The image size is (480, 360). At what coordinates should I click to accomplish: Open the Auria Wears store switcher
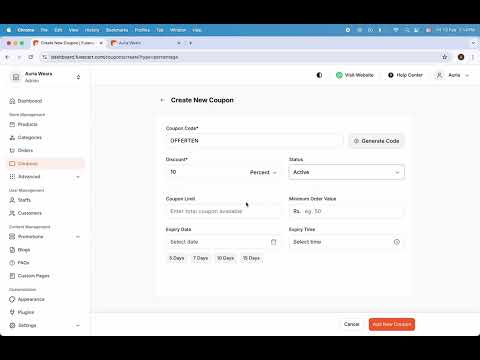coord(45,77)
